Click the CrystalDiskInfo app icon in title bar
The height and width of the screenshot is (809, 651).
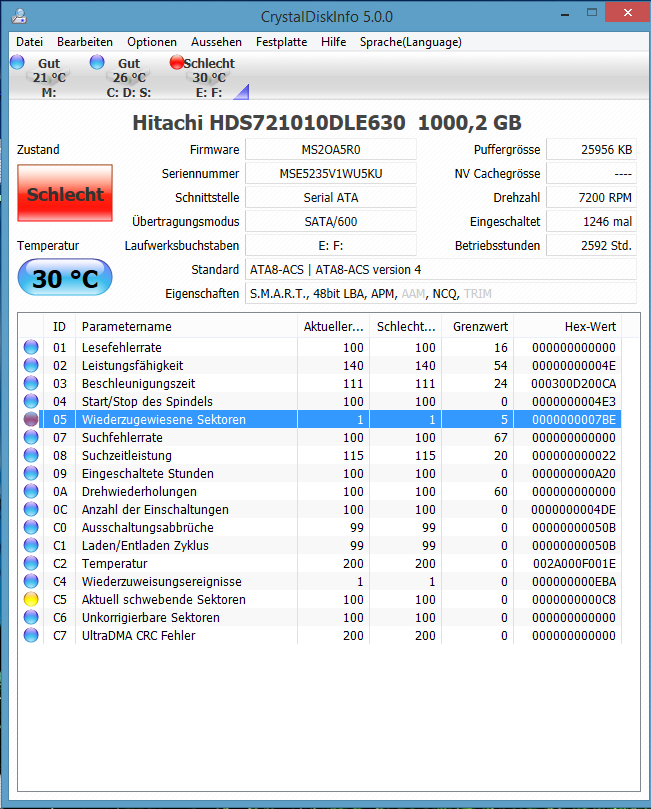(x=19, y=16)
